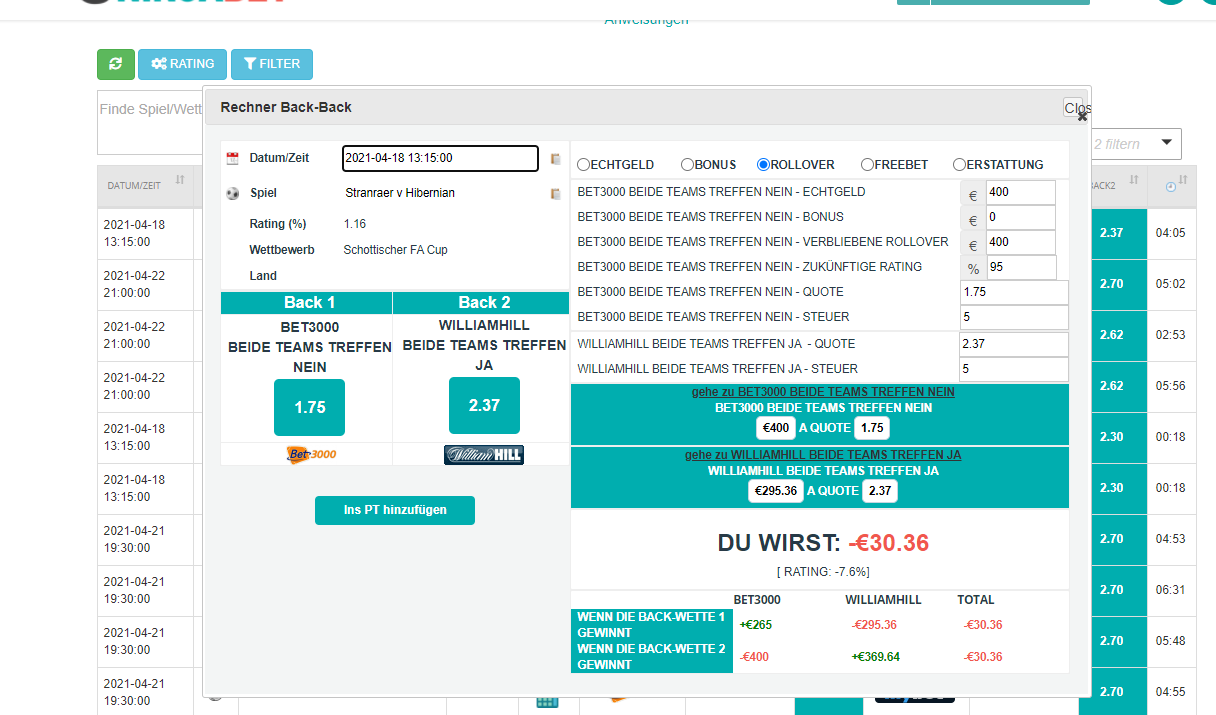Edit WILLIAMHILL STEUER field
The width and height of the screenshot is (1216, 715).
click(1014, 370)
